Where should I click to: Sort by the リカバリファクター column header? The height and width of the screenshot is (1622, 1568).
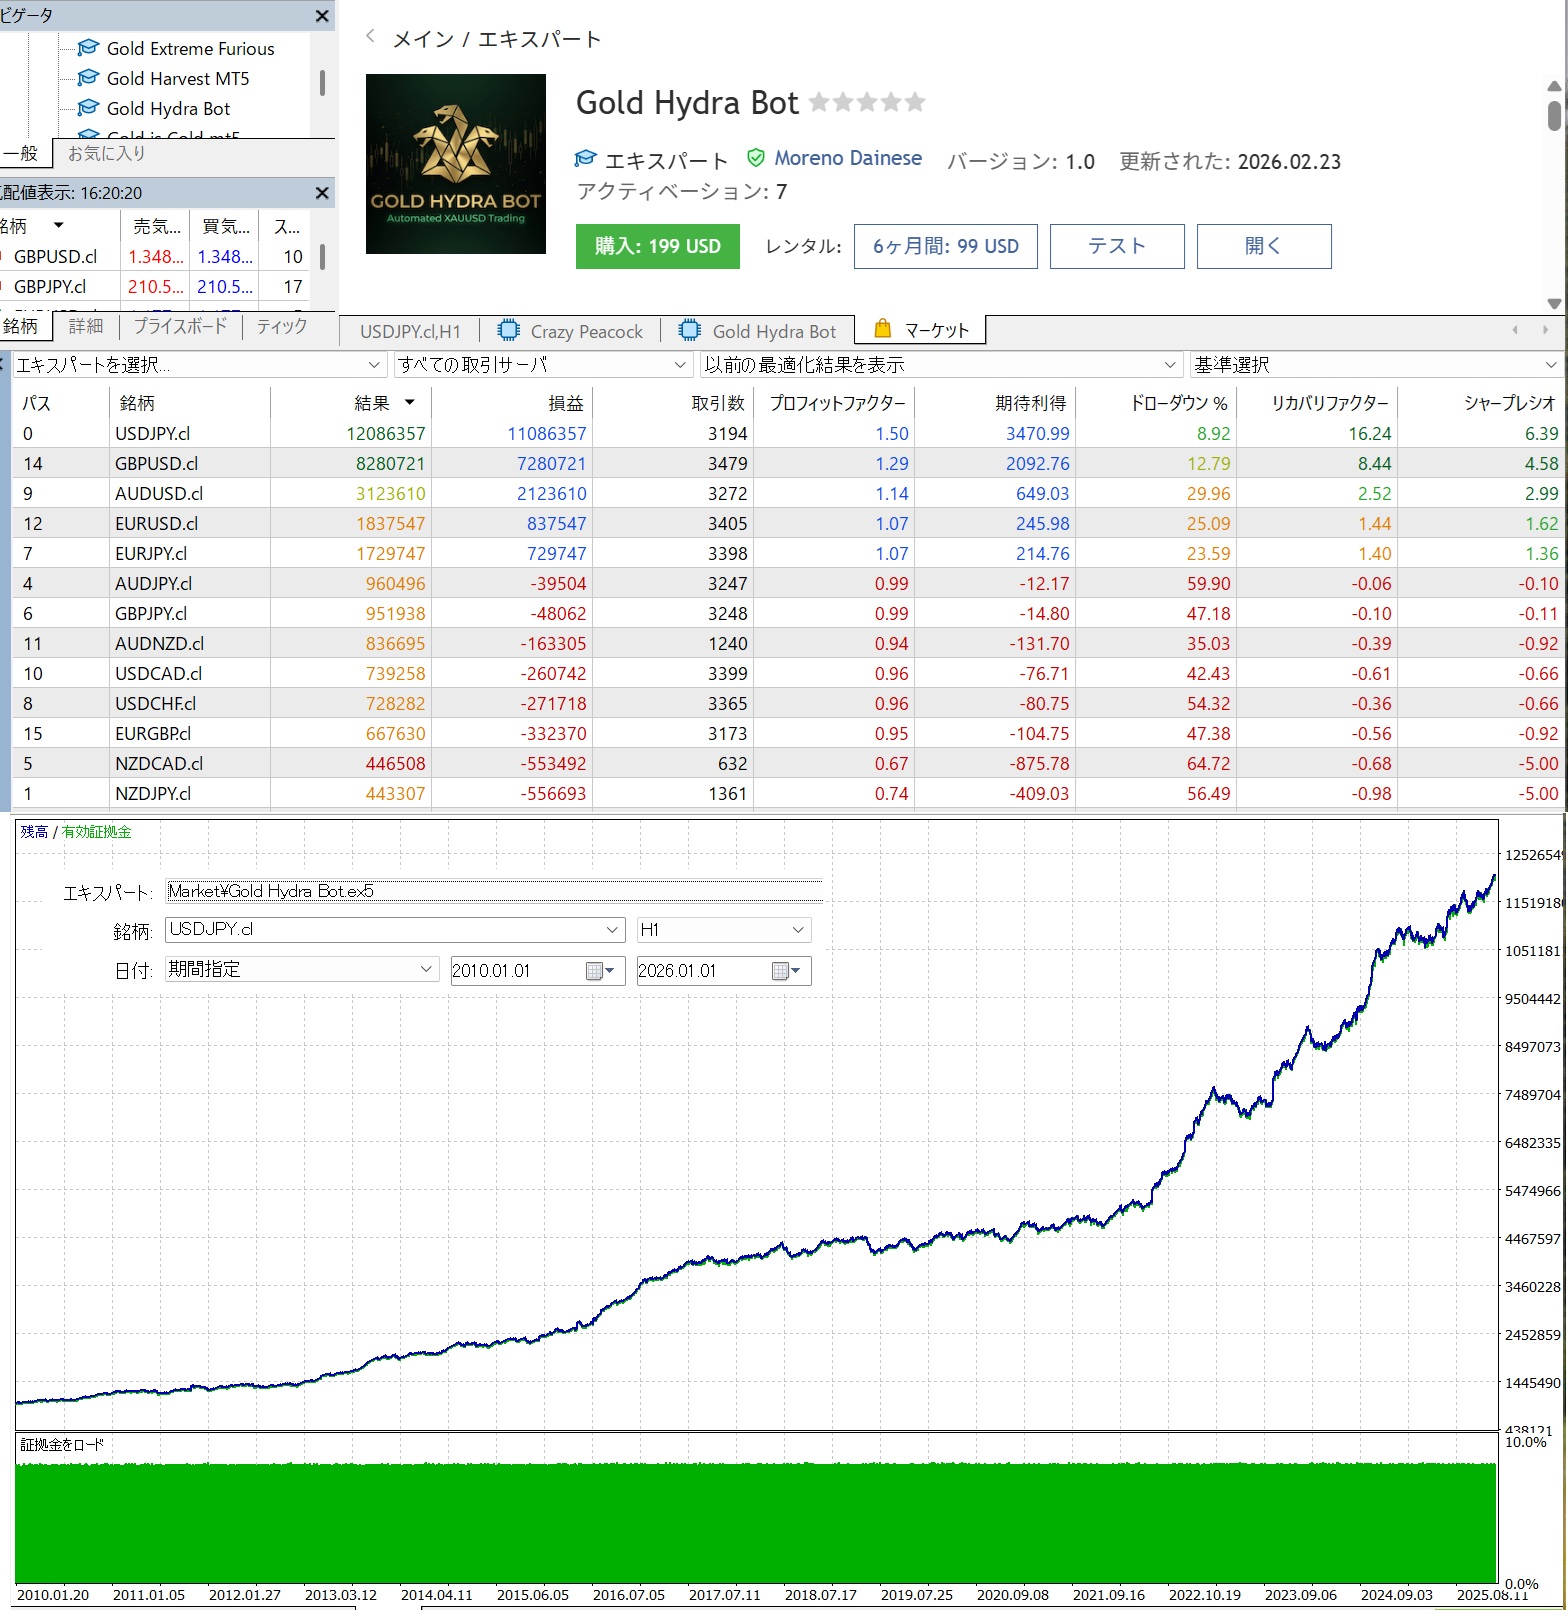pos(1317,403)
